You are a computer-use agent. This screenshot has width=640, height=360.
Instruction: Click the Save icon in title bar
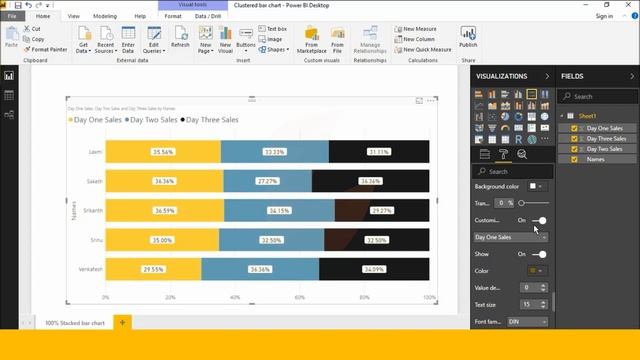pos(18,5)
